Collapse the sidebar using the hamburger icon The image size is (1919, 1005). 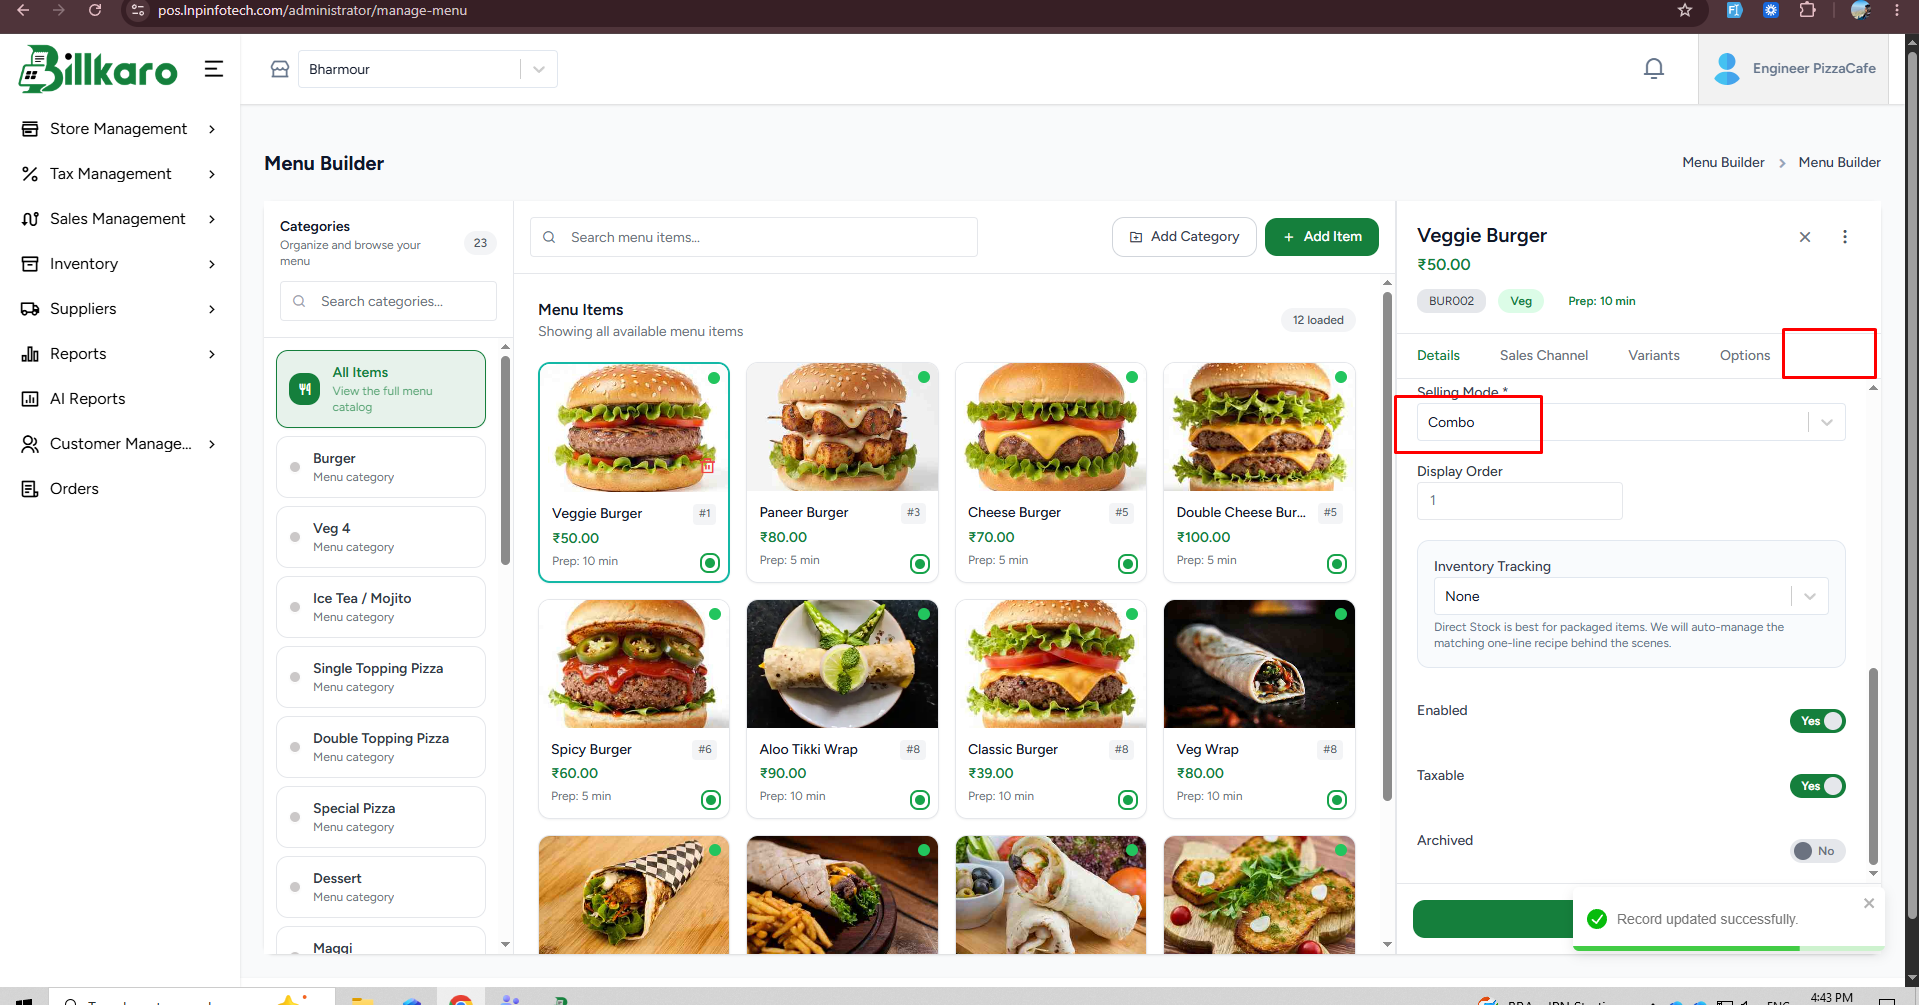(213, 69)
